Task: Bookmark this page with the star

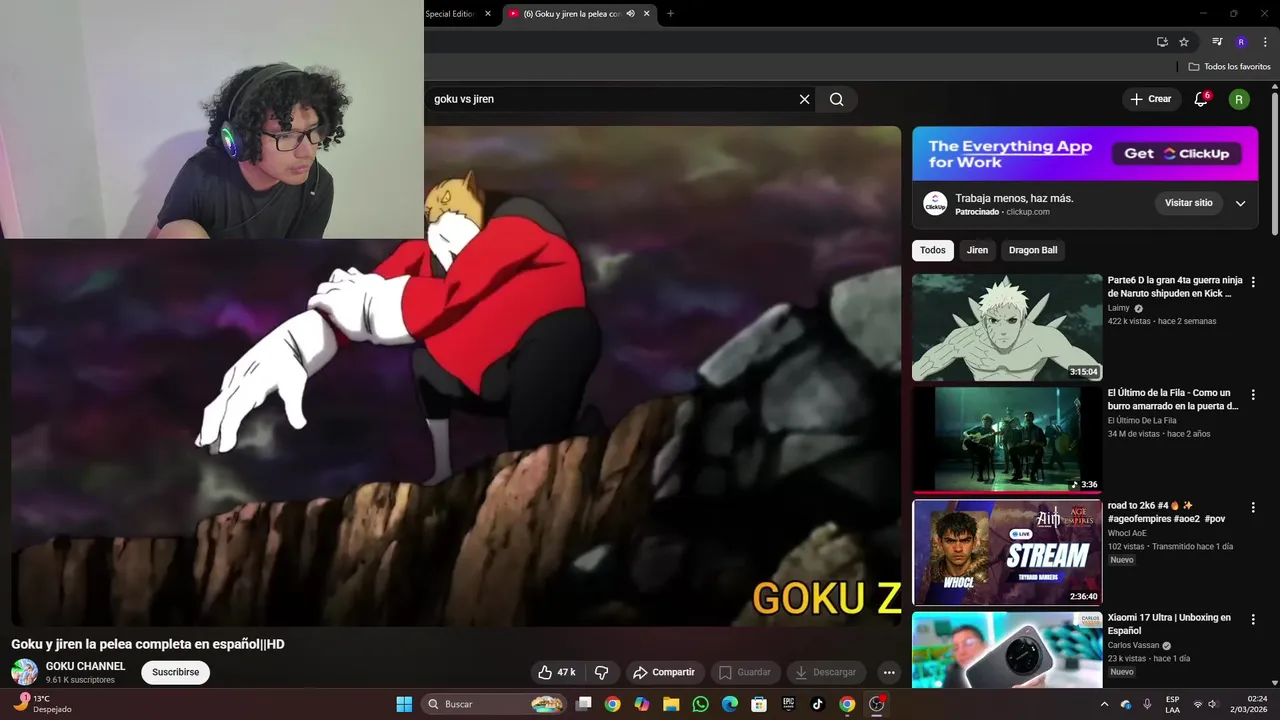Action: click(x=1184, y=42)
